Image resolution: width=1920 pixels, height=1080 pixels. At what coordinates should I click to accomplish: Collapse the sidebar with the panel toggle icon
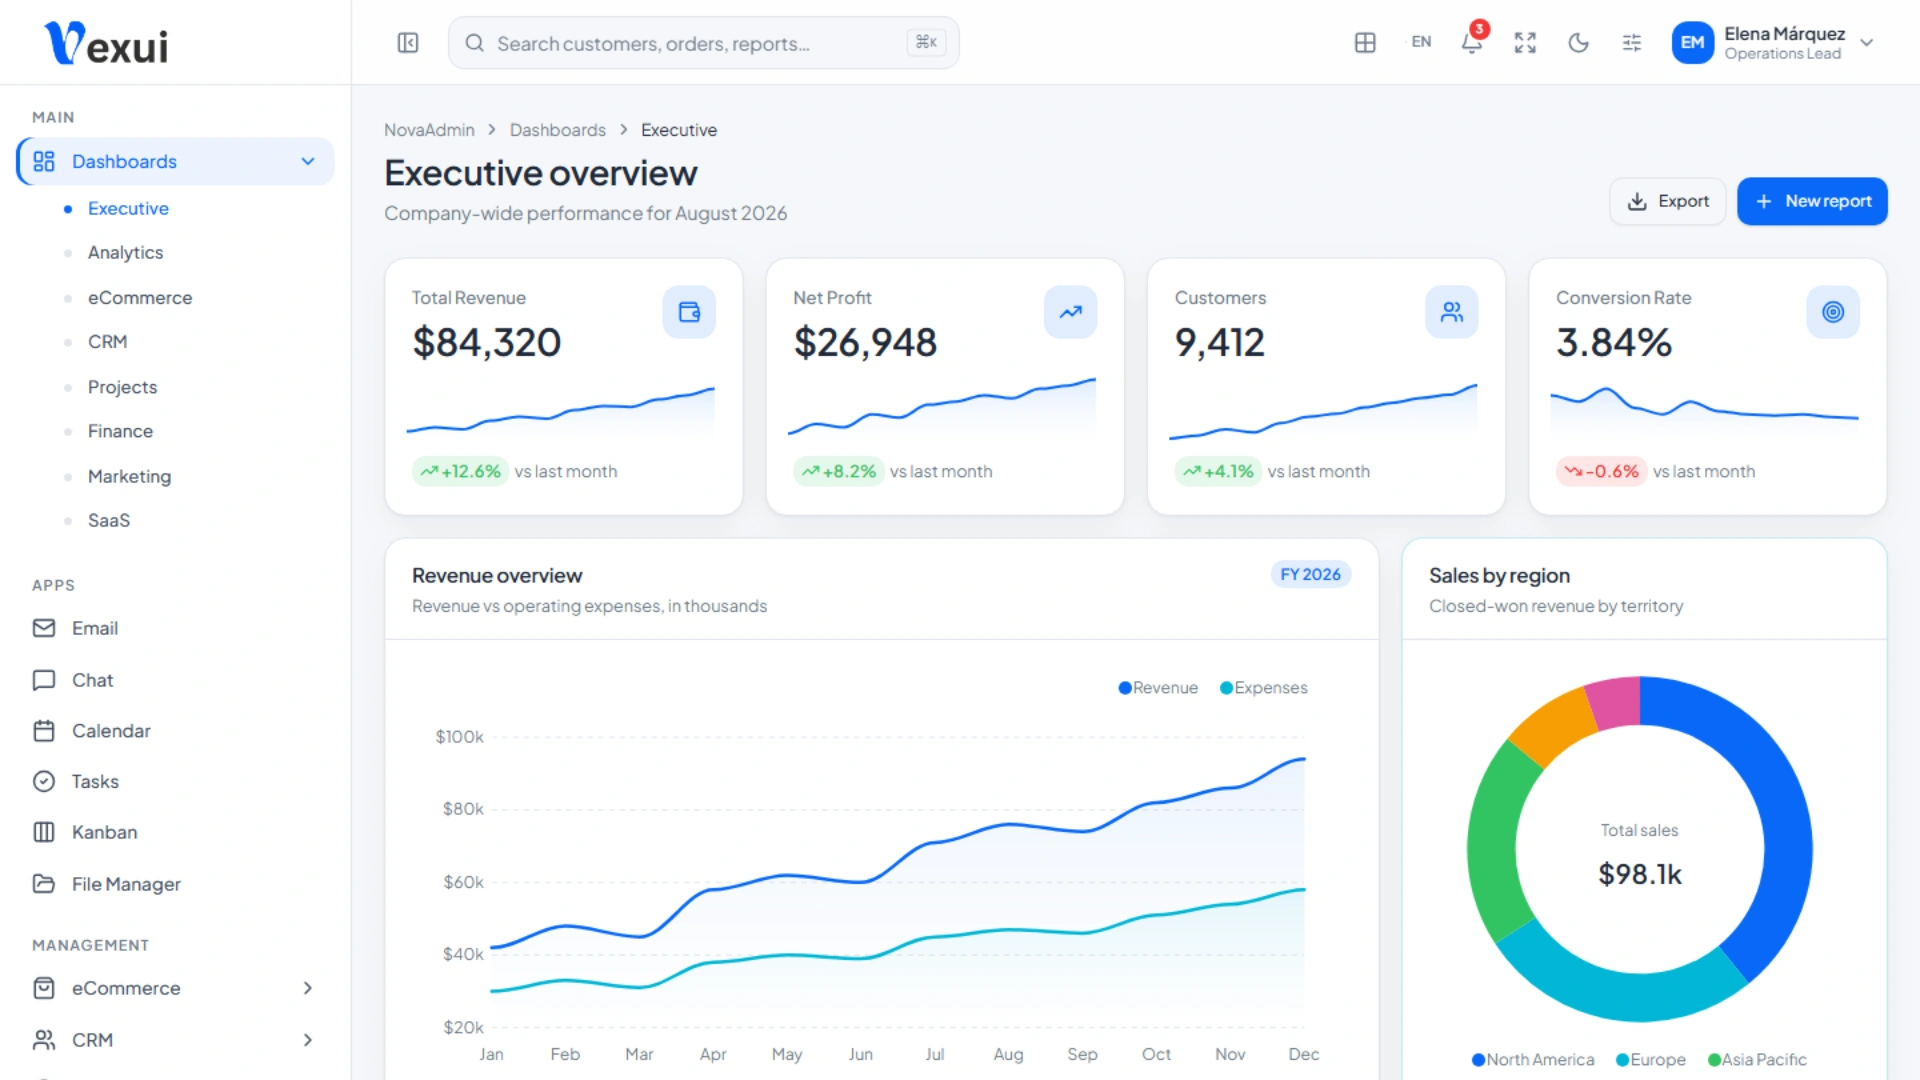408,43
